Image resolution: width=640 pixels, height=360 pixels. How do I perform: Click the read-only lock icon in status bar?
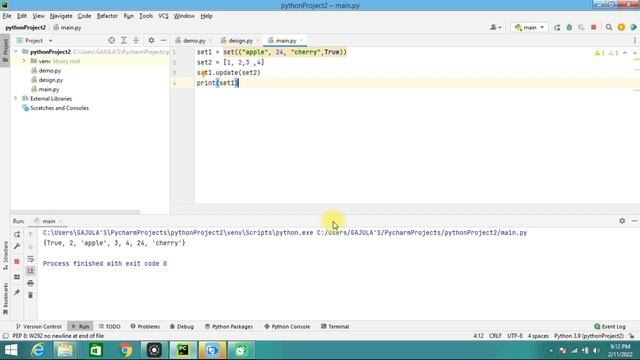632,336
